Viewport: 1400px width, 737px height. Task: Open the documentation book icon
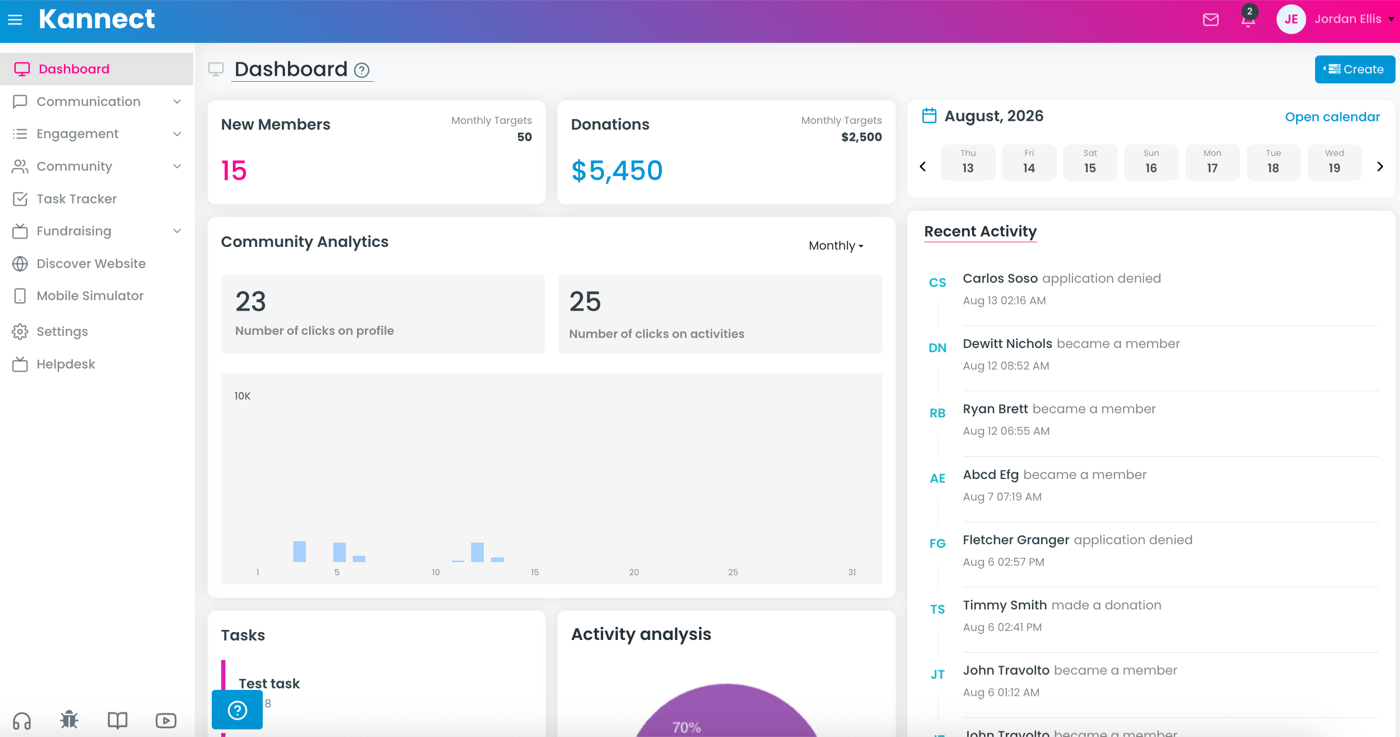[118, 720]
